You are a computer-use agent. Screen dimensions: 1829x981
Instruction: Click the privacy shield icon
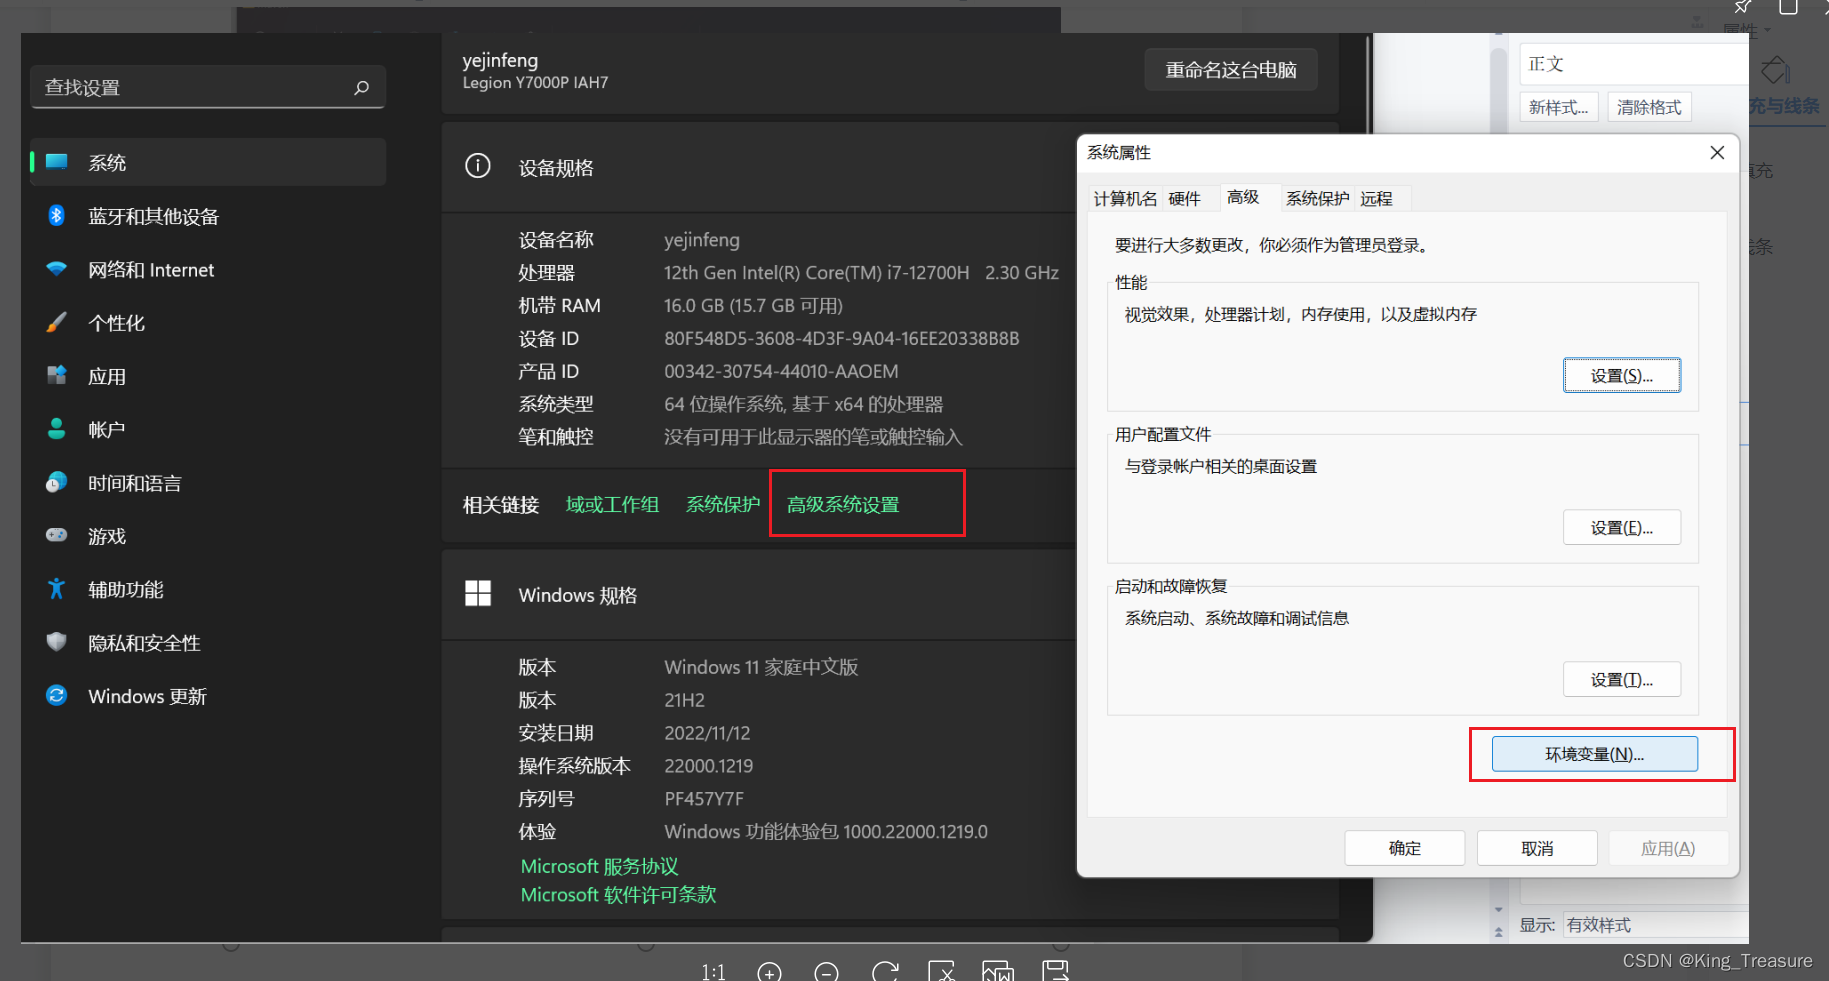coord(57,642)
